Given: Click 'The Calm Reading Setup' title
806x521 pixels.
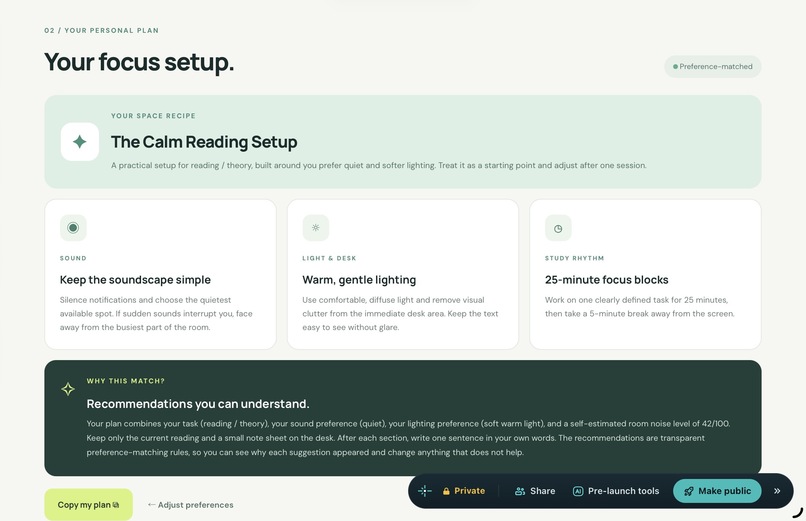Looking at the screenshot, I should point(204,142).
